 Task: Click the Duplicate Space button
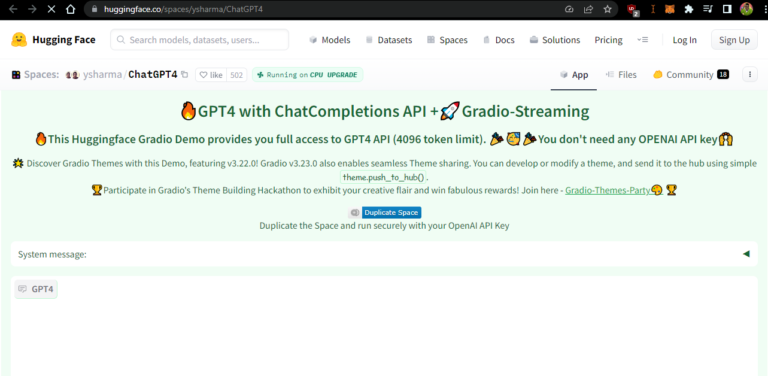coord(391,212)
